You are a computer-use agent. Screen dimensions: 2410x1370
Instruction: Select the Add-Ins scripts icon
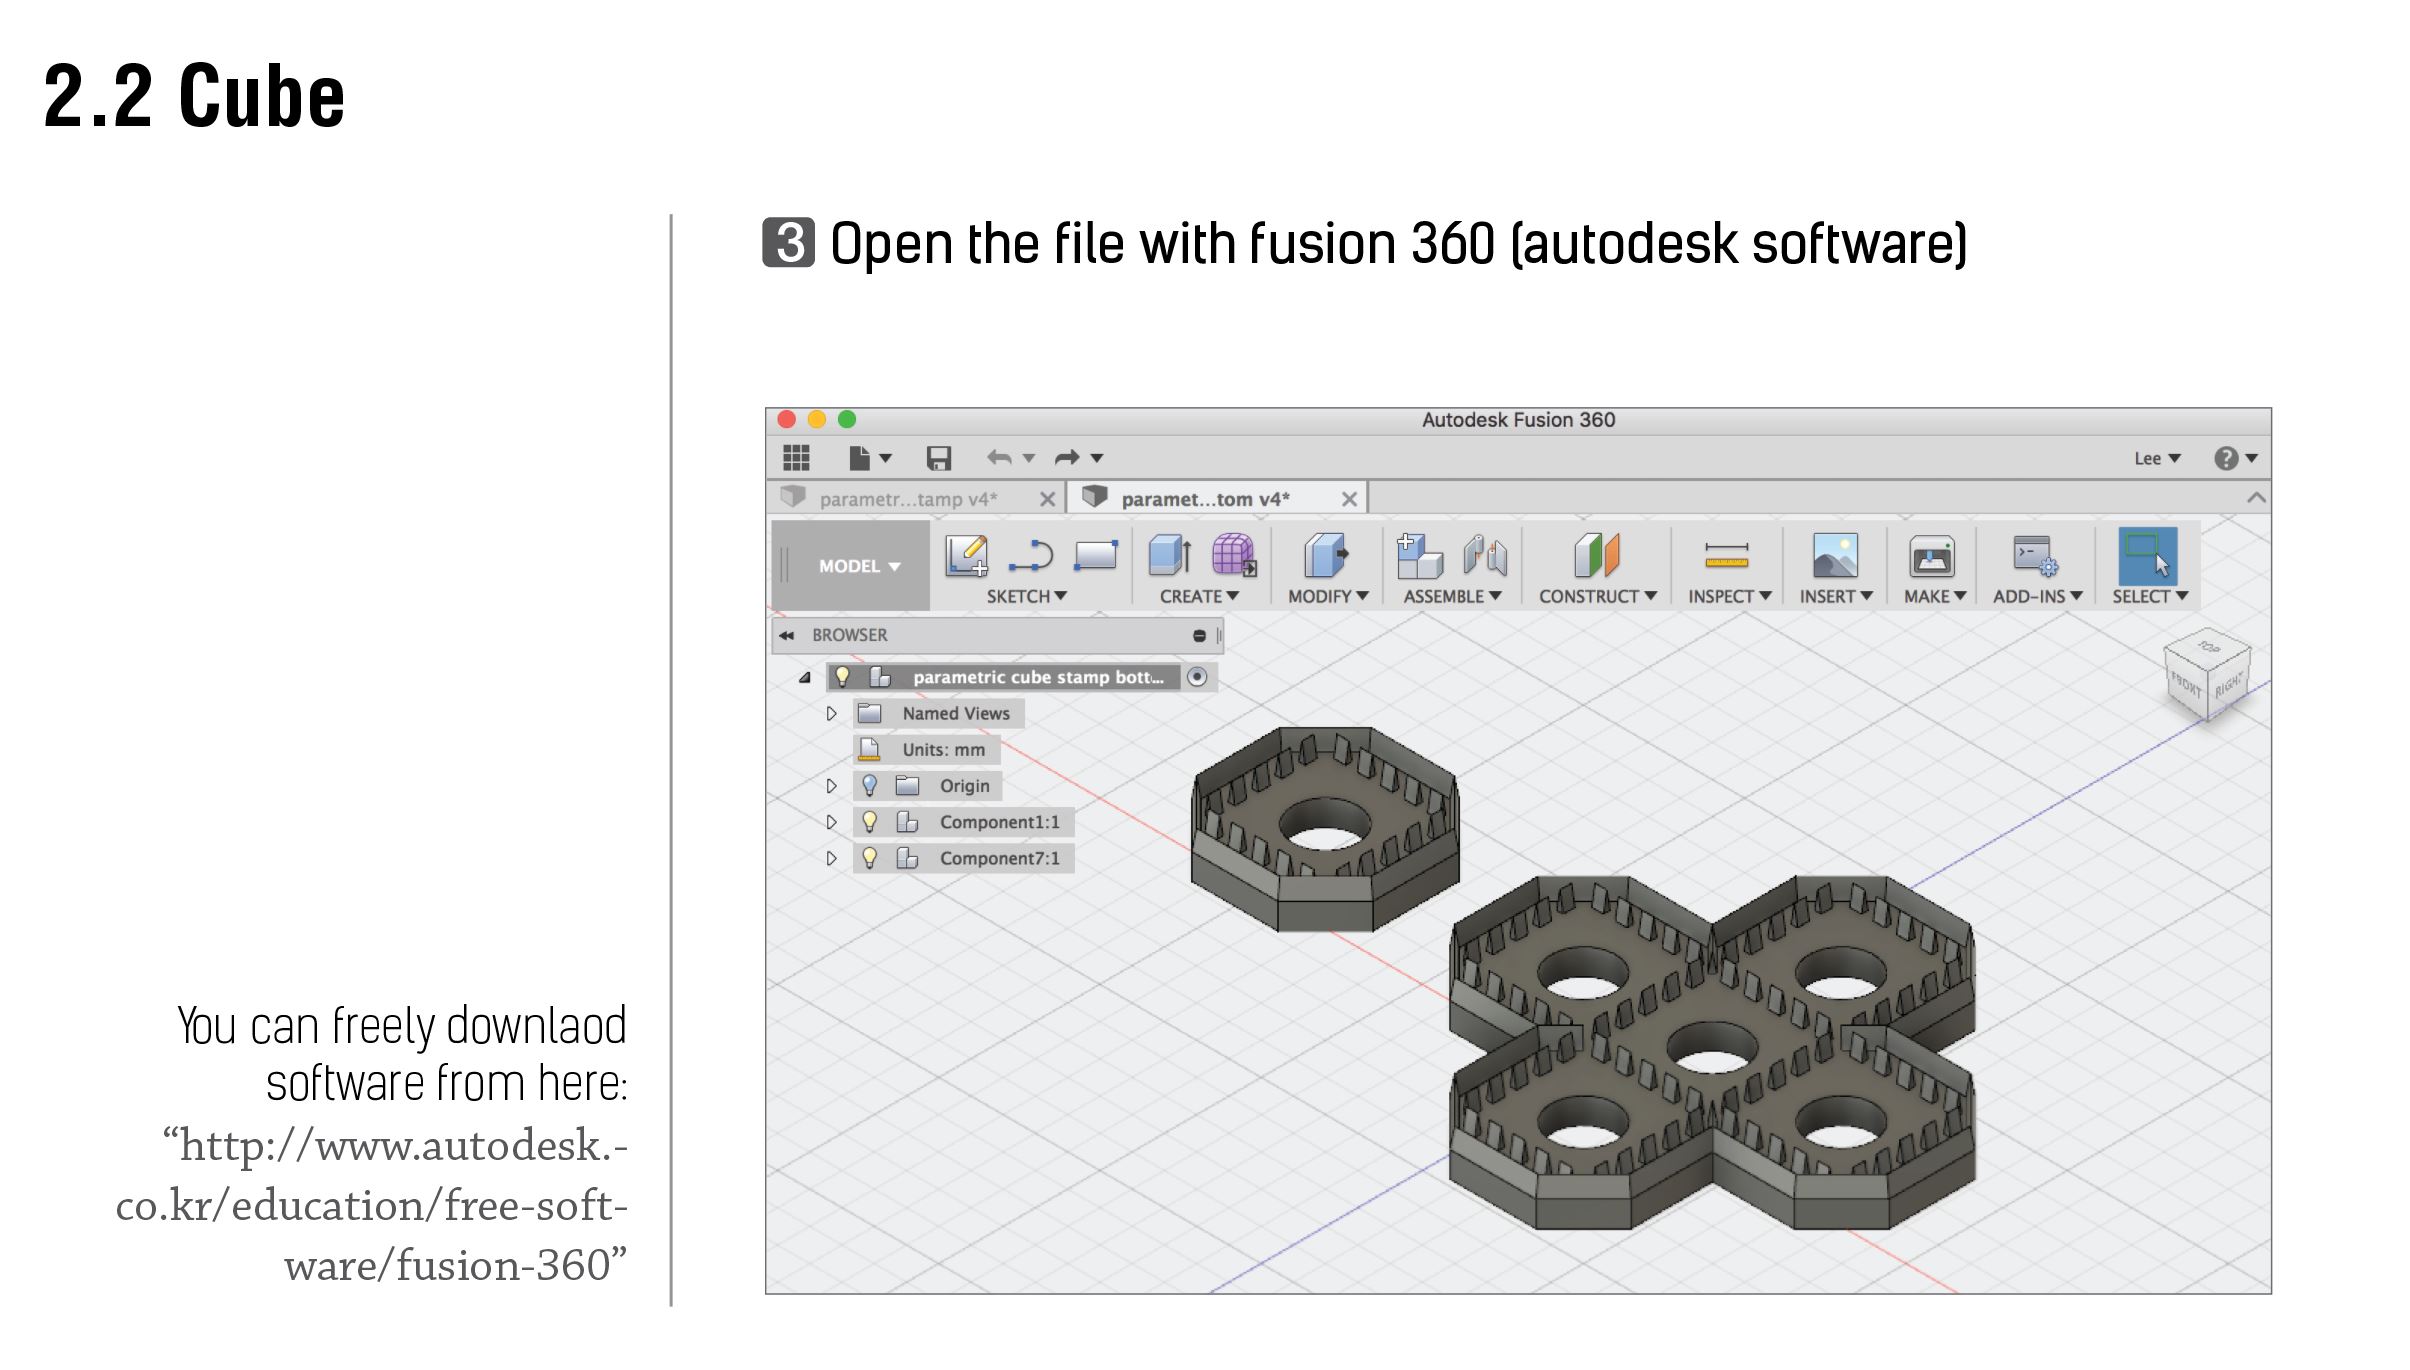pyautogui.click(x=2036, y=556)
